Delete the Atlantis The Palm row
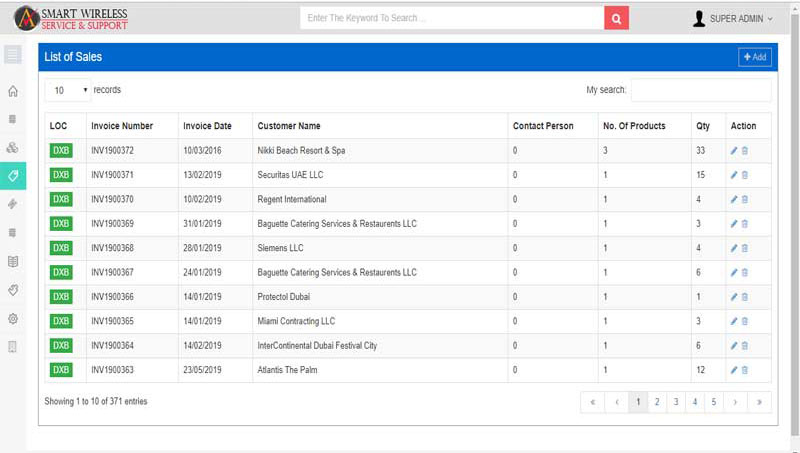 (x=745, y=370)
